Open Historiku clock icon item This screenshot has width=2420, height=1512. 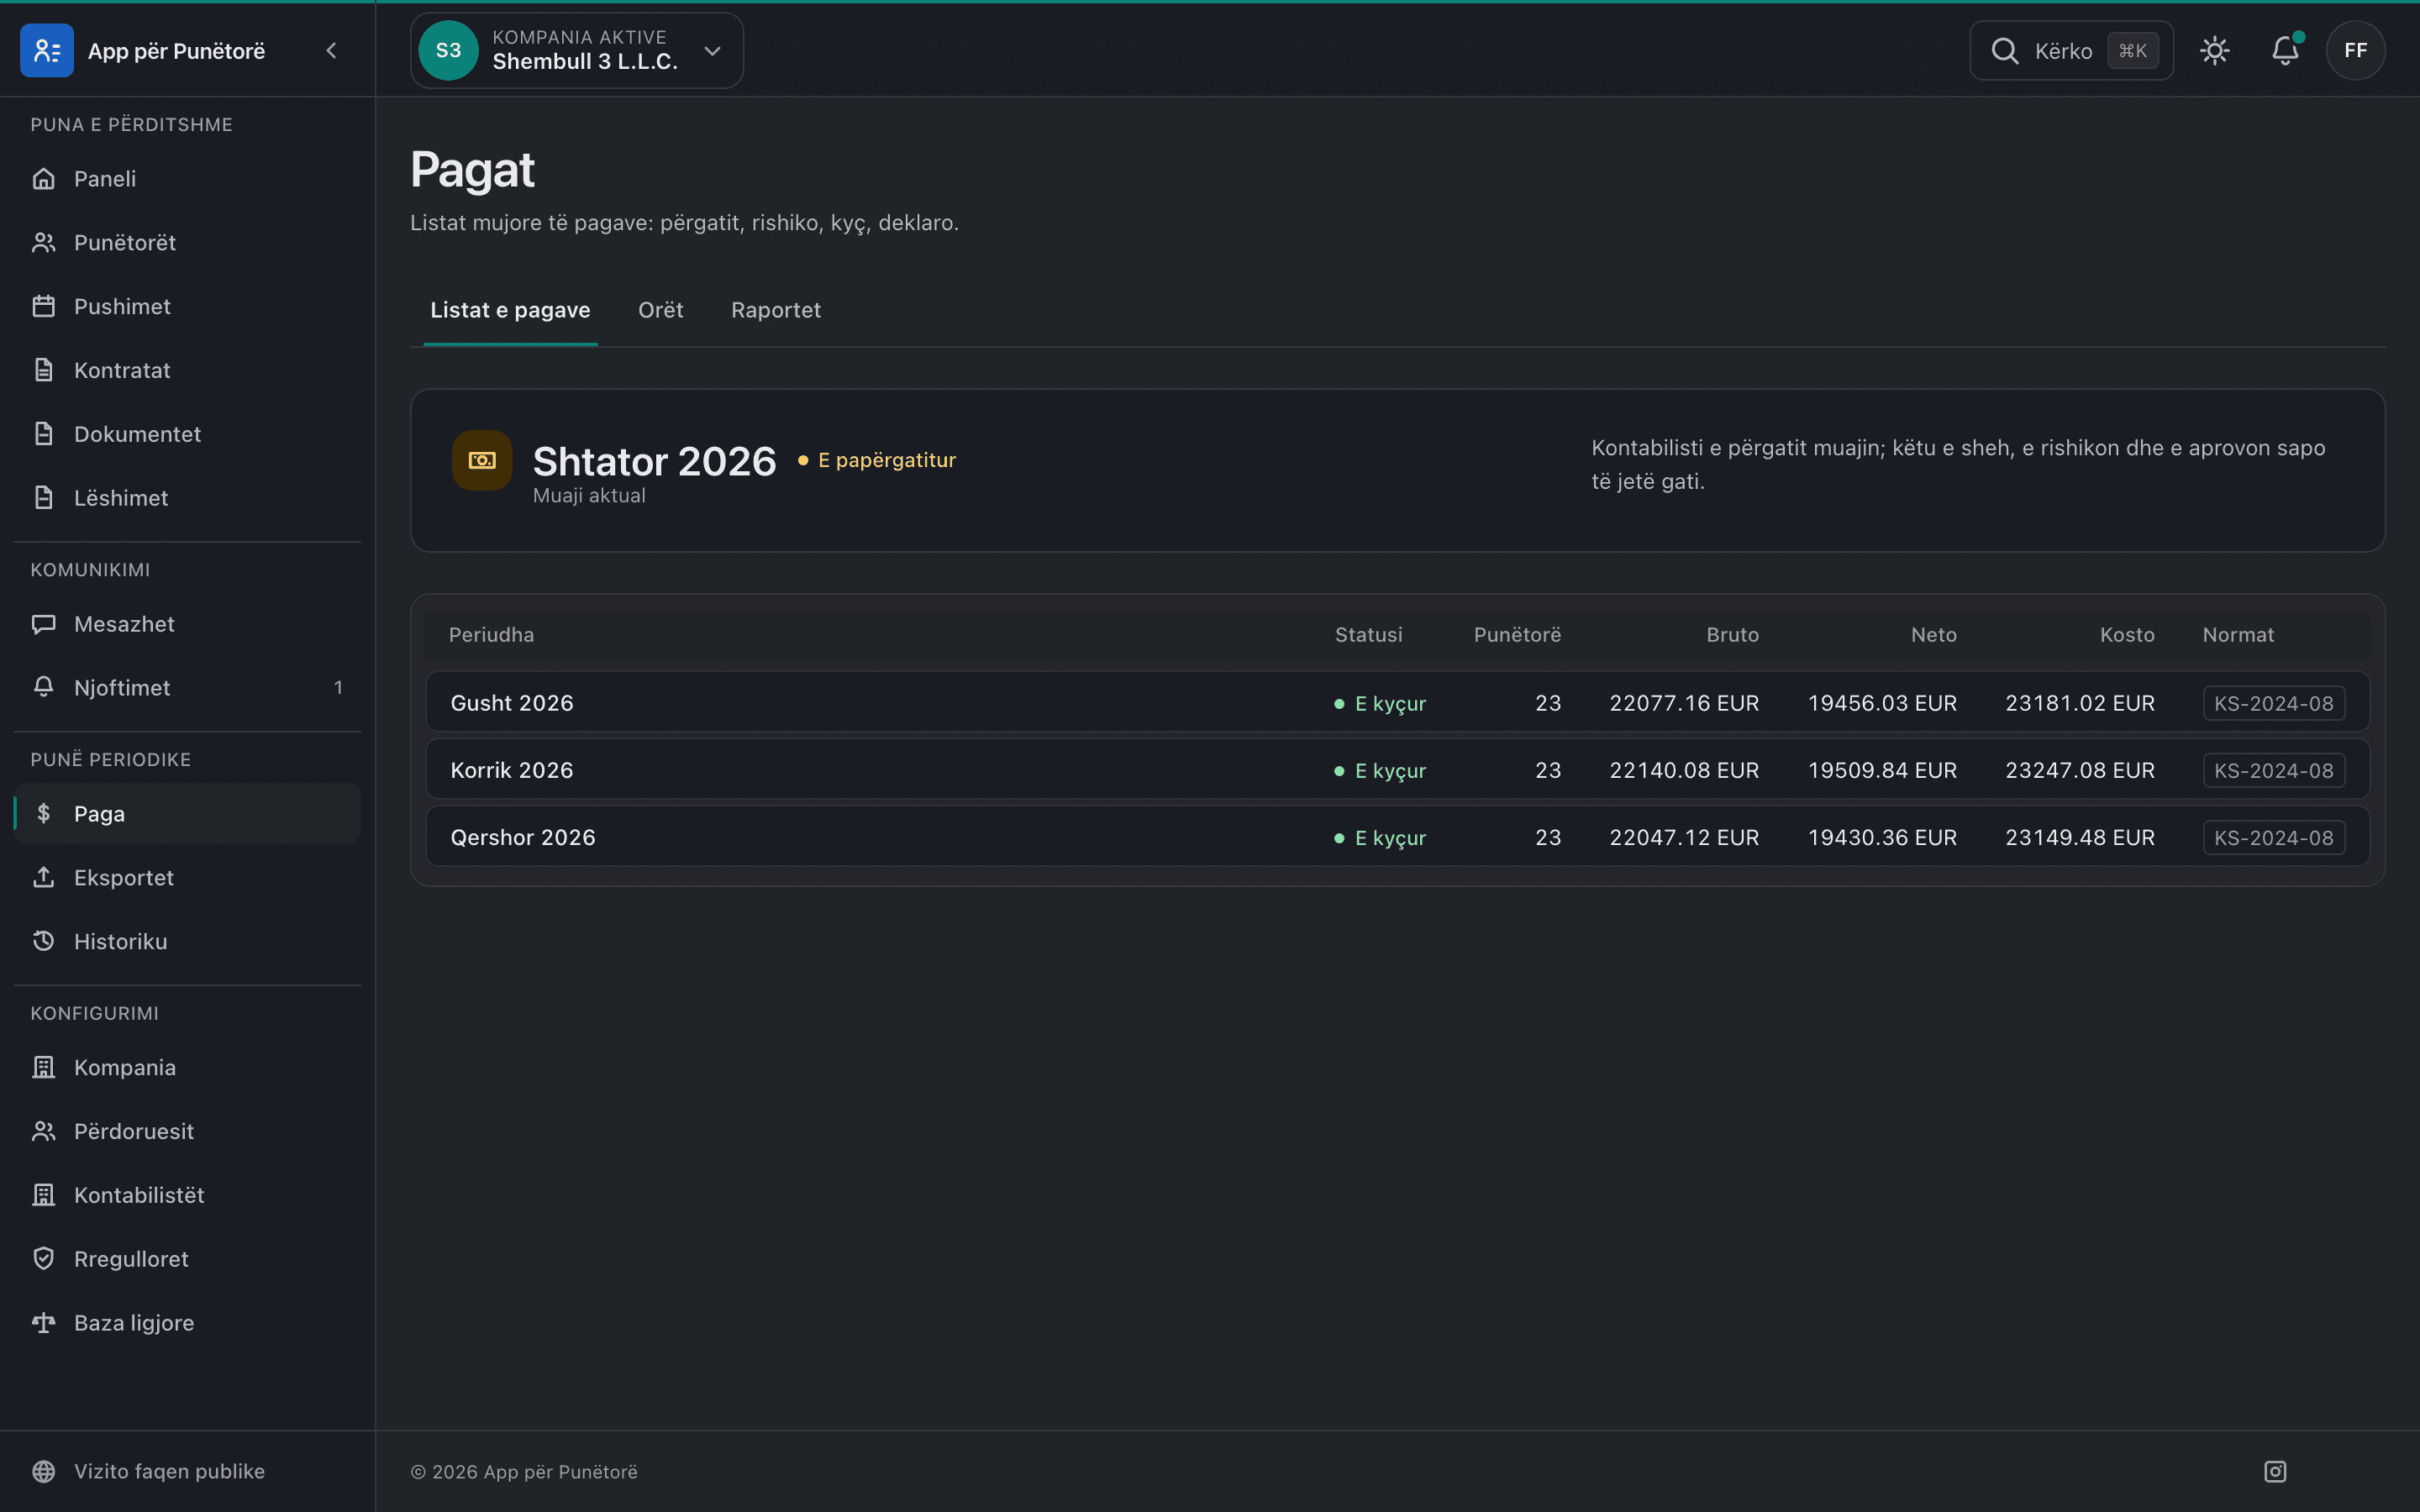tap(187, 941)
